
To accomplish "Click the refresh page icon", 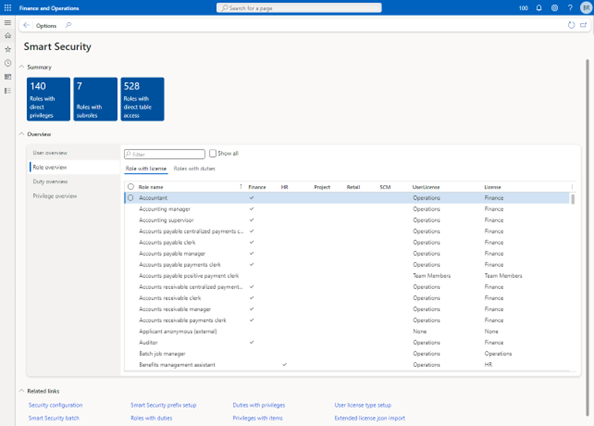I will pos(571,25).
